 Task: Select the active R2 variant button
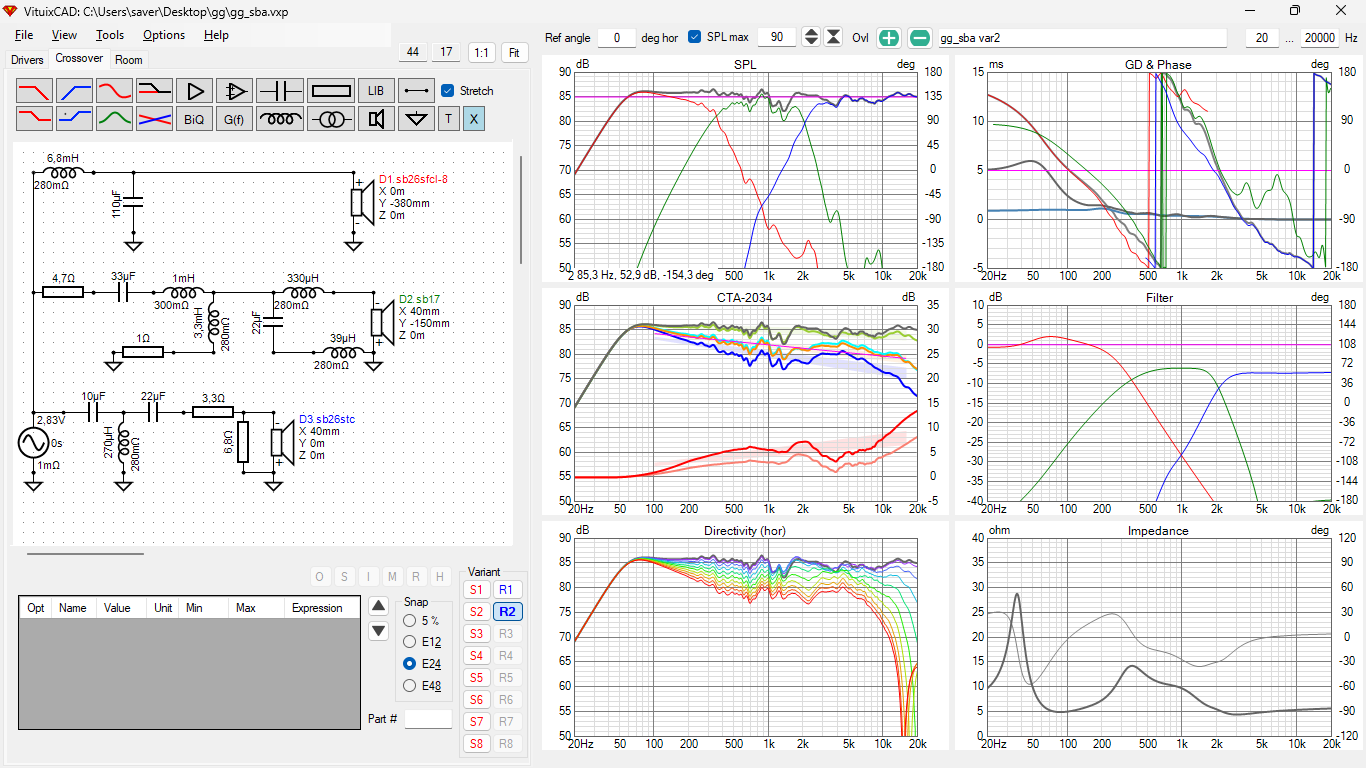[507, 612]
